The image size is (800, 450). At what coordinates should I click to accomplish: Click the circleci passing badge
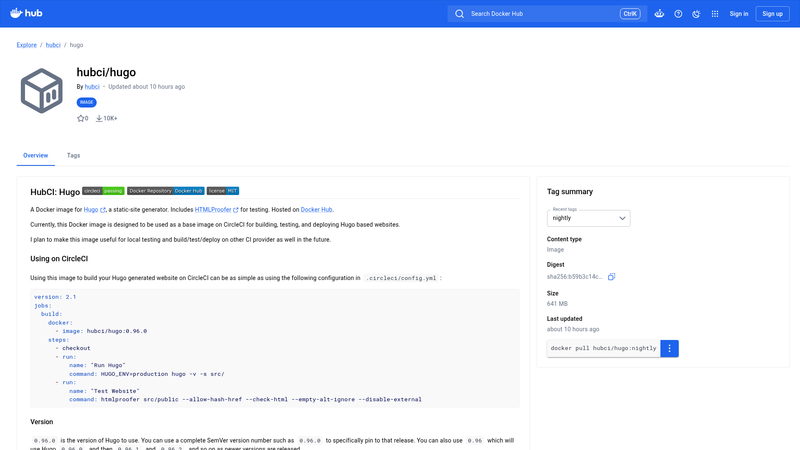point(103,191)
